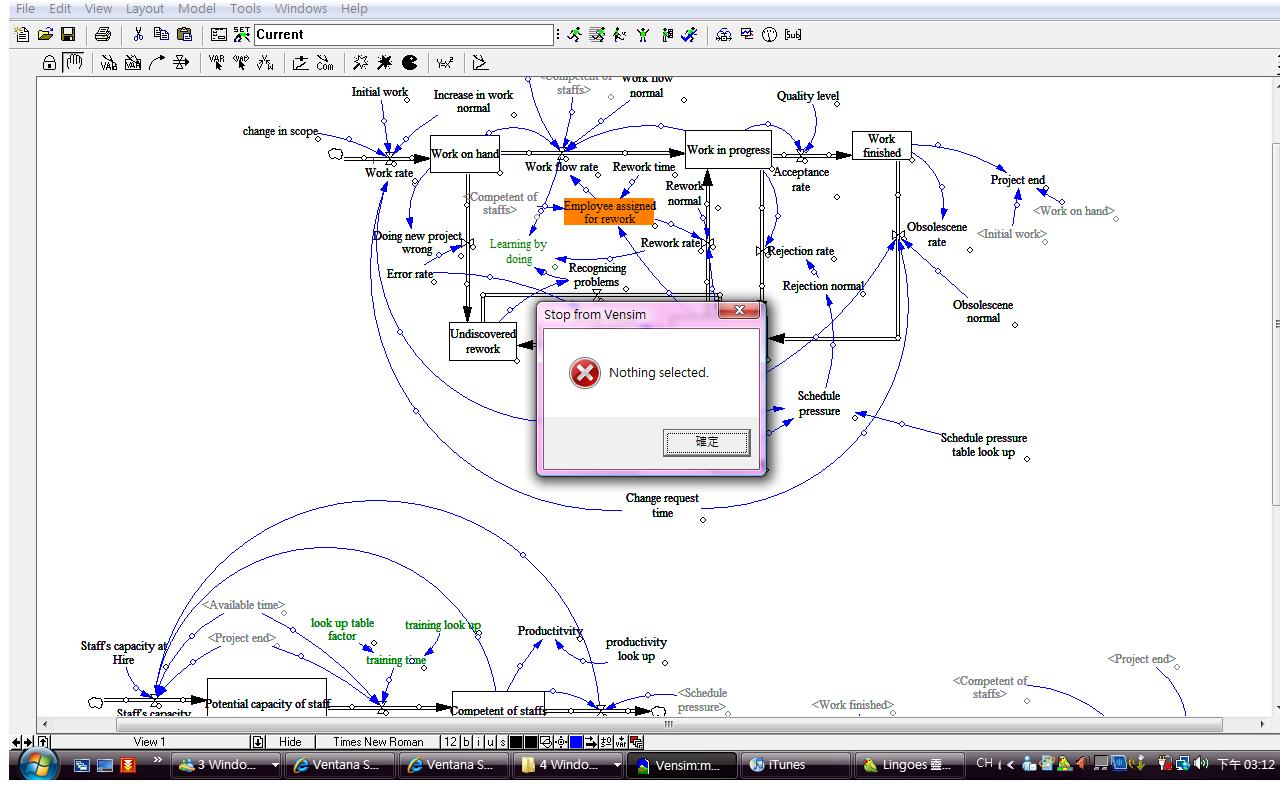Select the Rate (flow valve) tool

[x=181, y=62]
